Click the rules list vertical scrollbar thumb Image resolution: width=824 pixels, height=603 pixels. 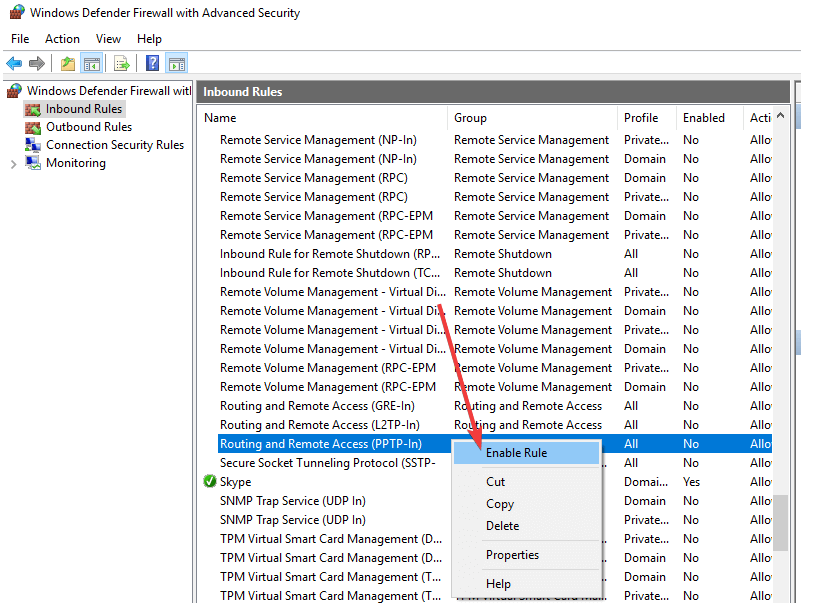tap(780, 523)
